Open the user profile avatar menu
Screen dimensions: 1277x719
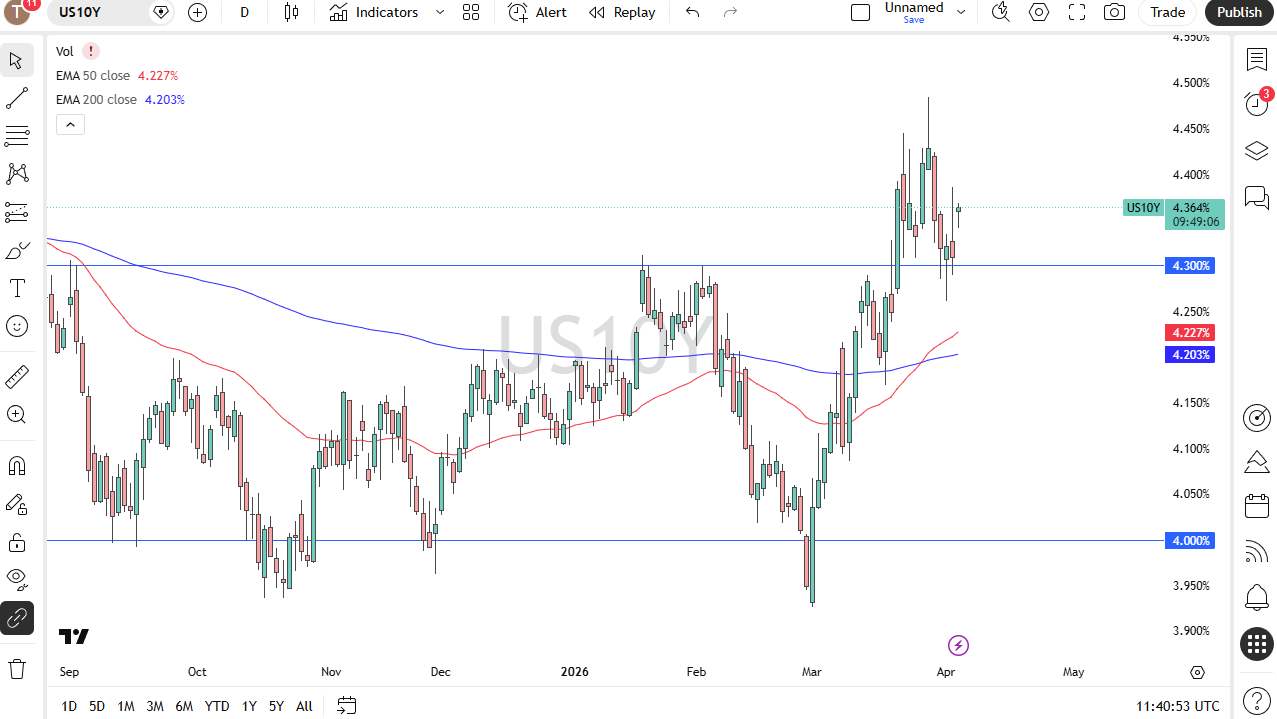tap(19, 12)
